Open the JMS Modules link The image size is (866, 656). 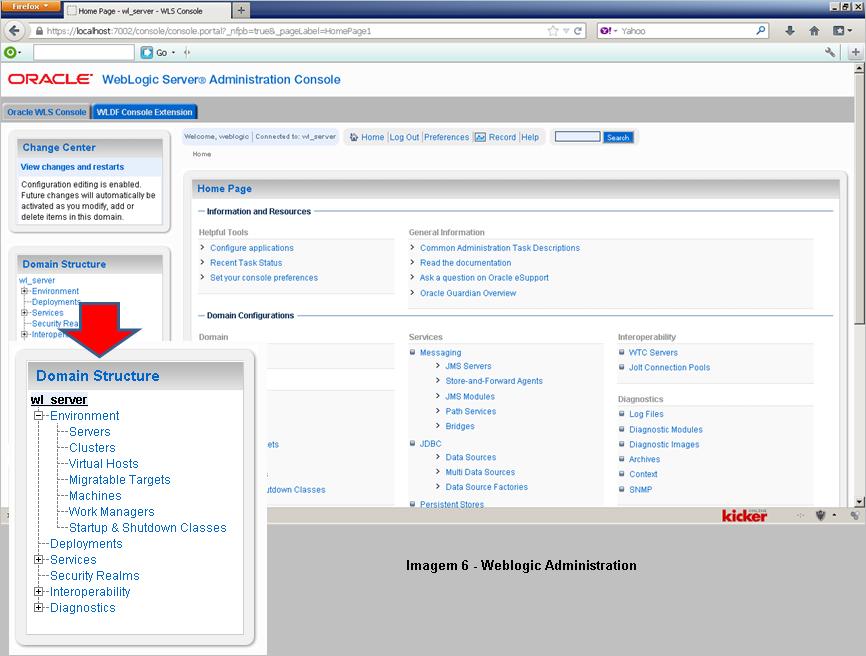point(470,396)
